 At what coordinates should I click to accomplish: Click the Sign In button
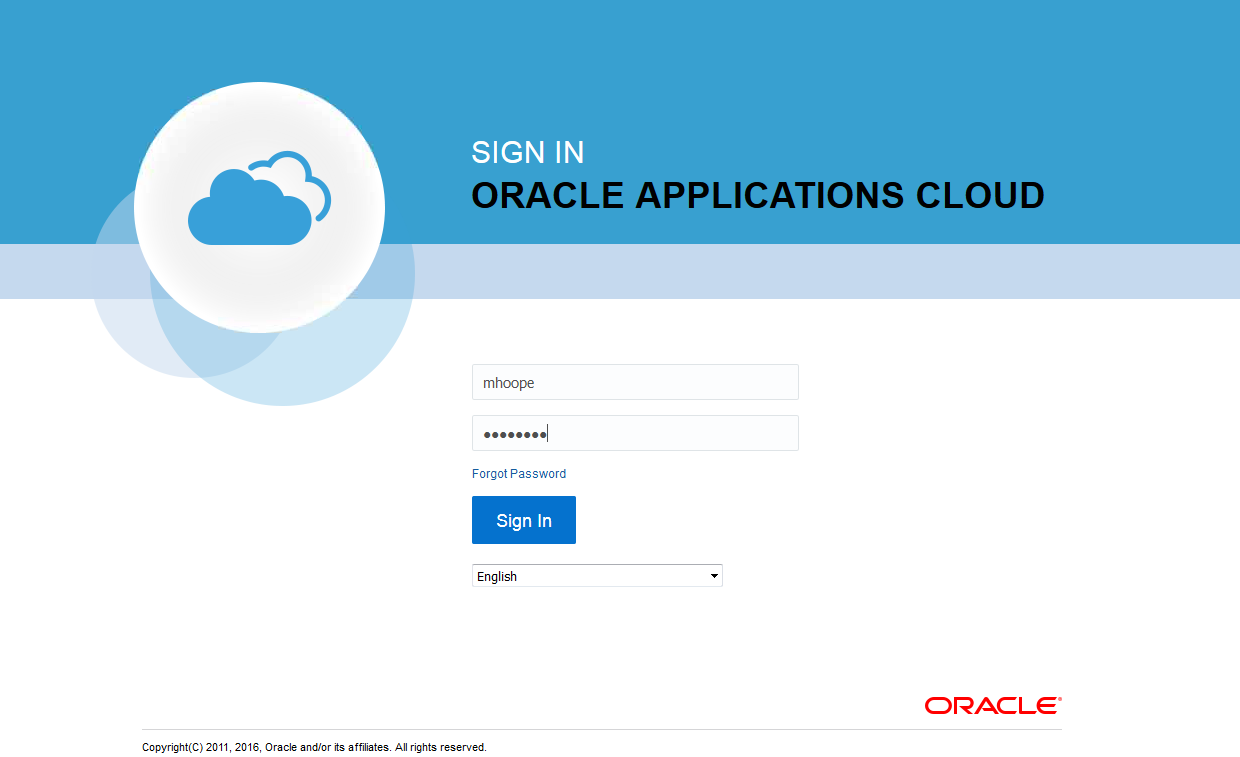[523, 520]
